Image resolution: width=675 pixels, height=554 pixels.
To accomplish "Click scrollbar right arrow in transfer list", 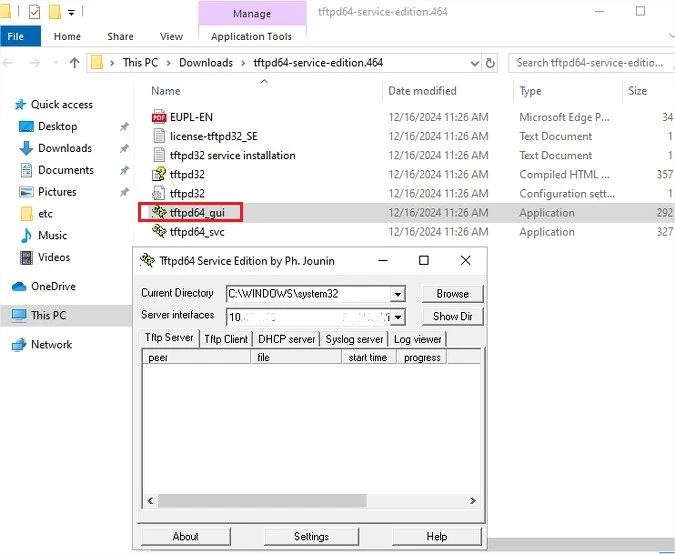I will [473, 501].
